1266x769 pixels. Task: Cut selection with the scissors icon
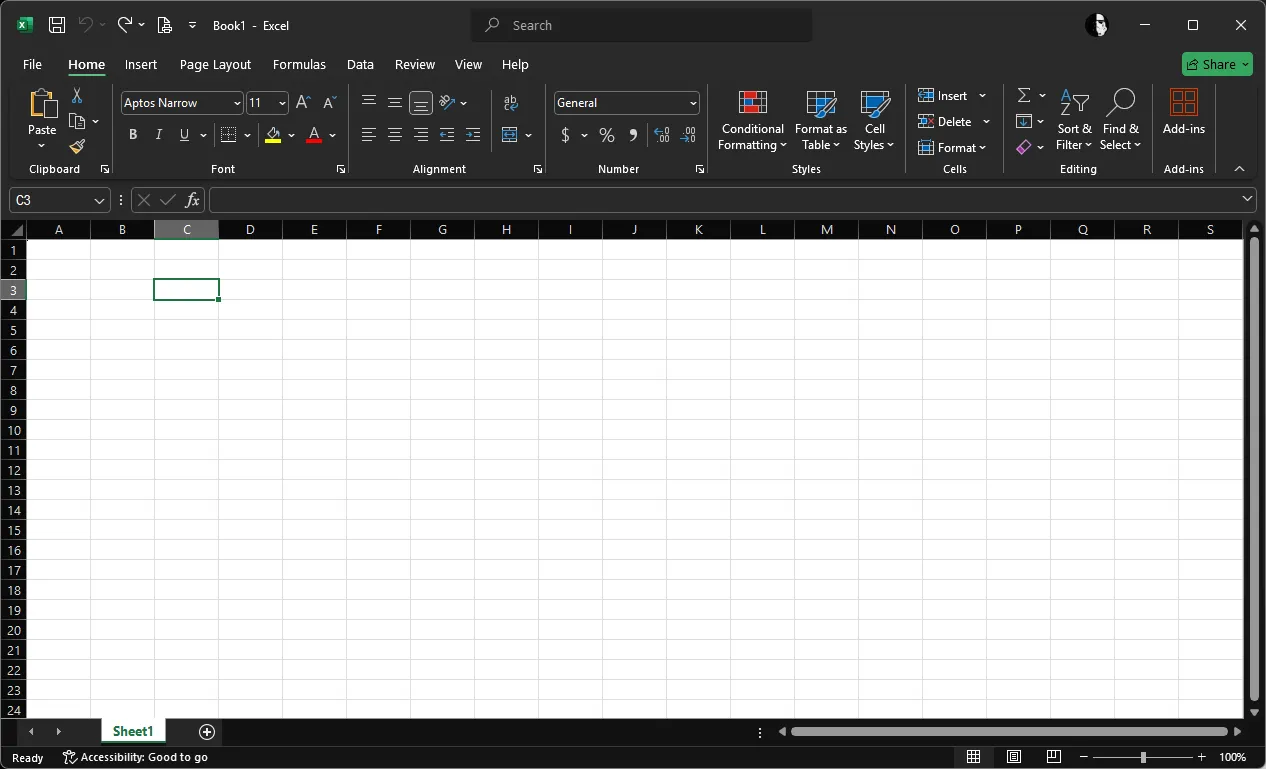tap(77, 96)
